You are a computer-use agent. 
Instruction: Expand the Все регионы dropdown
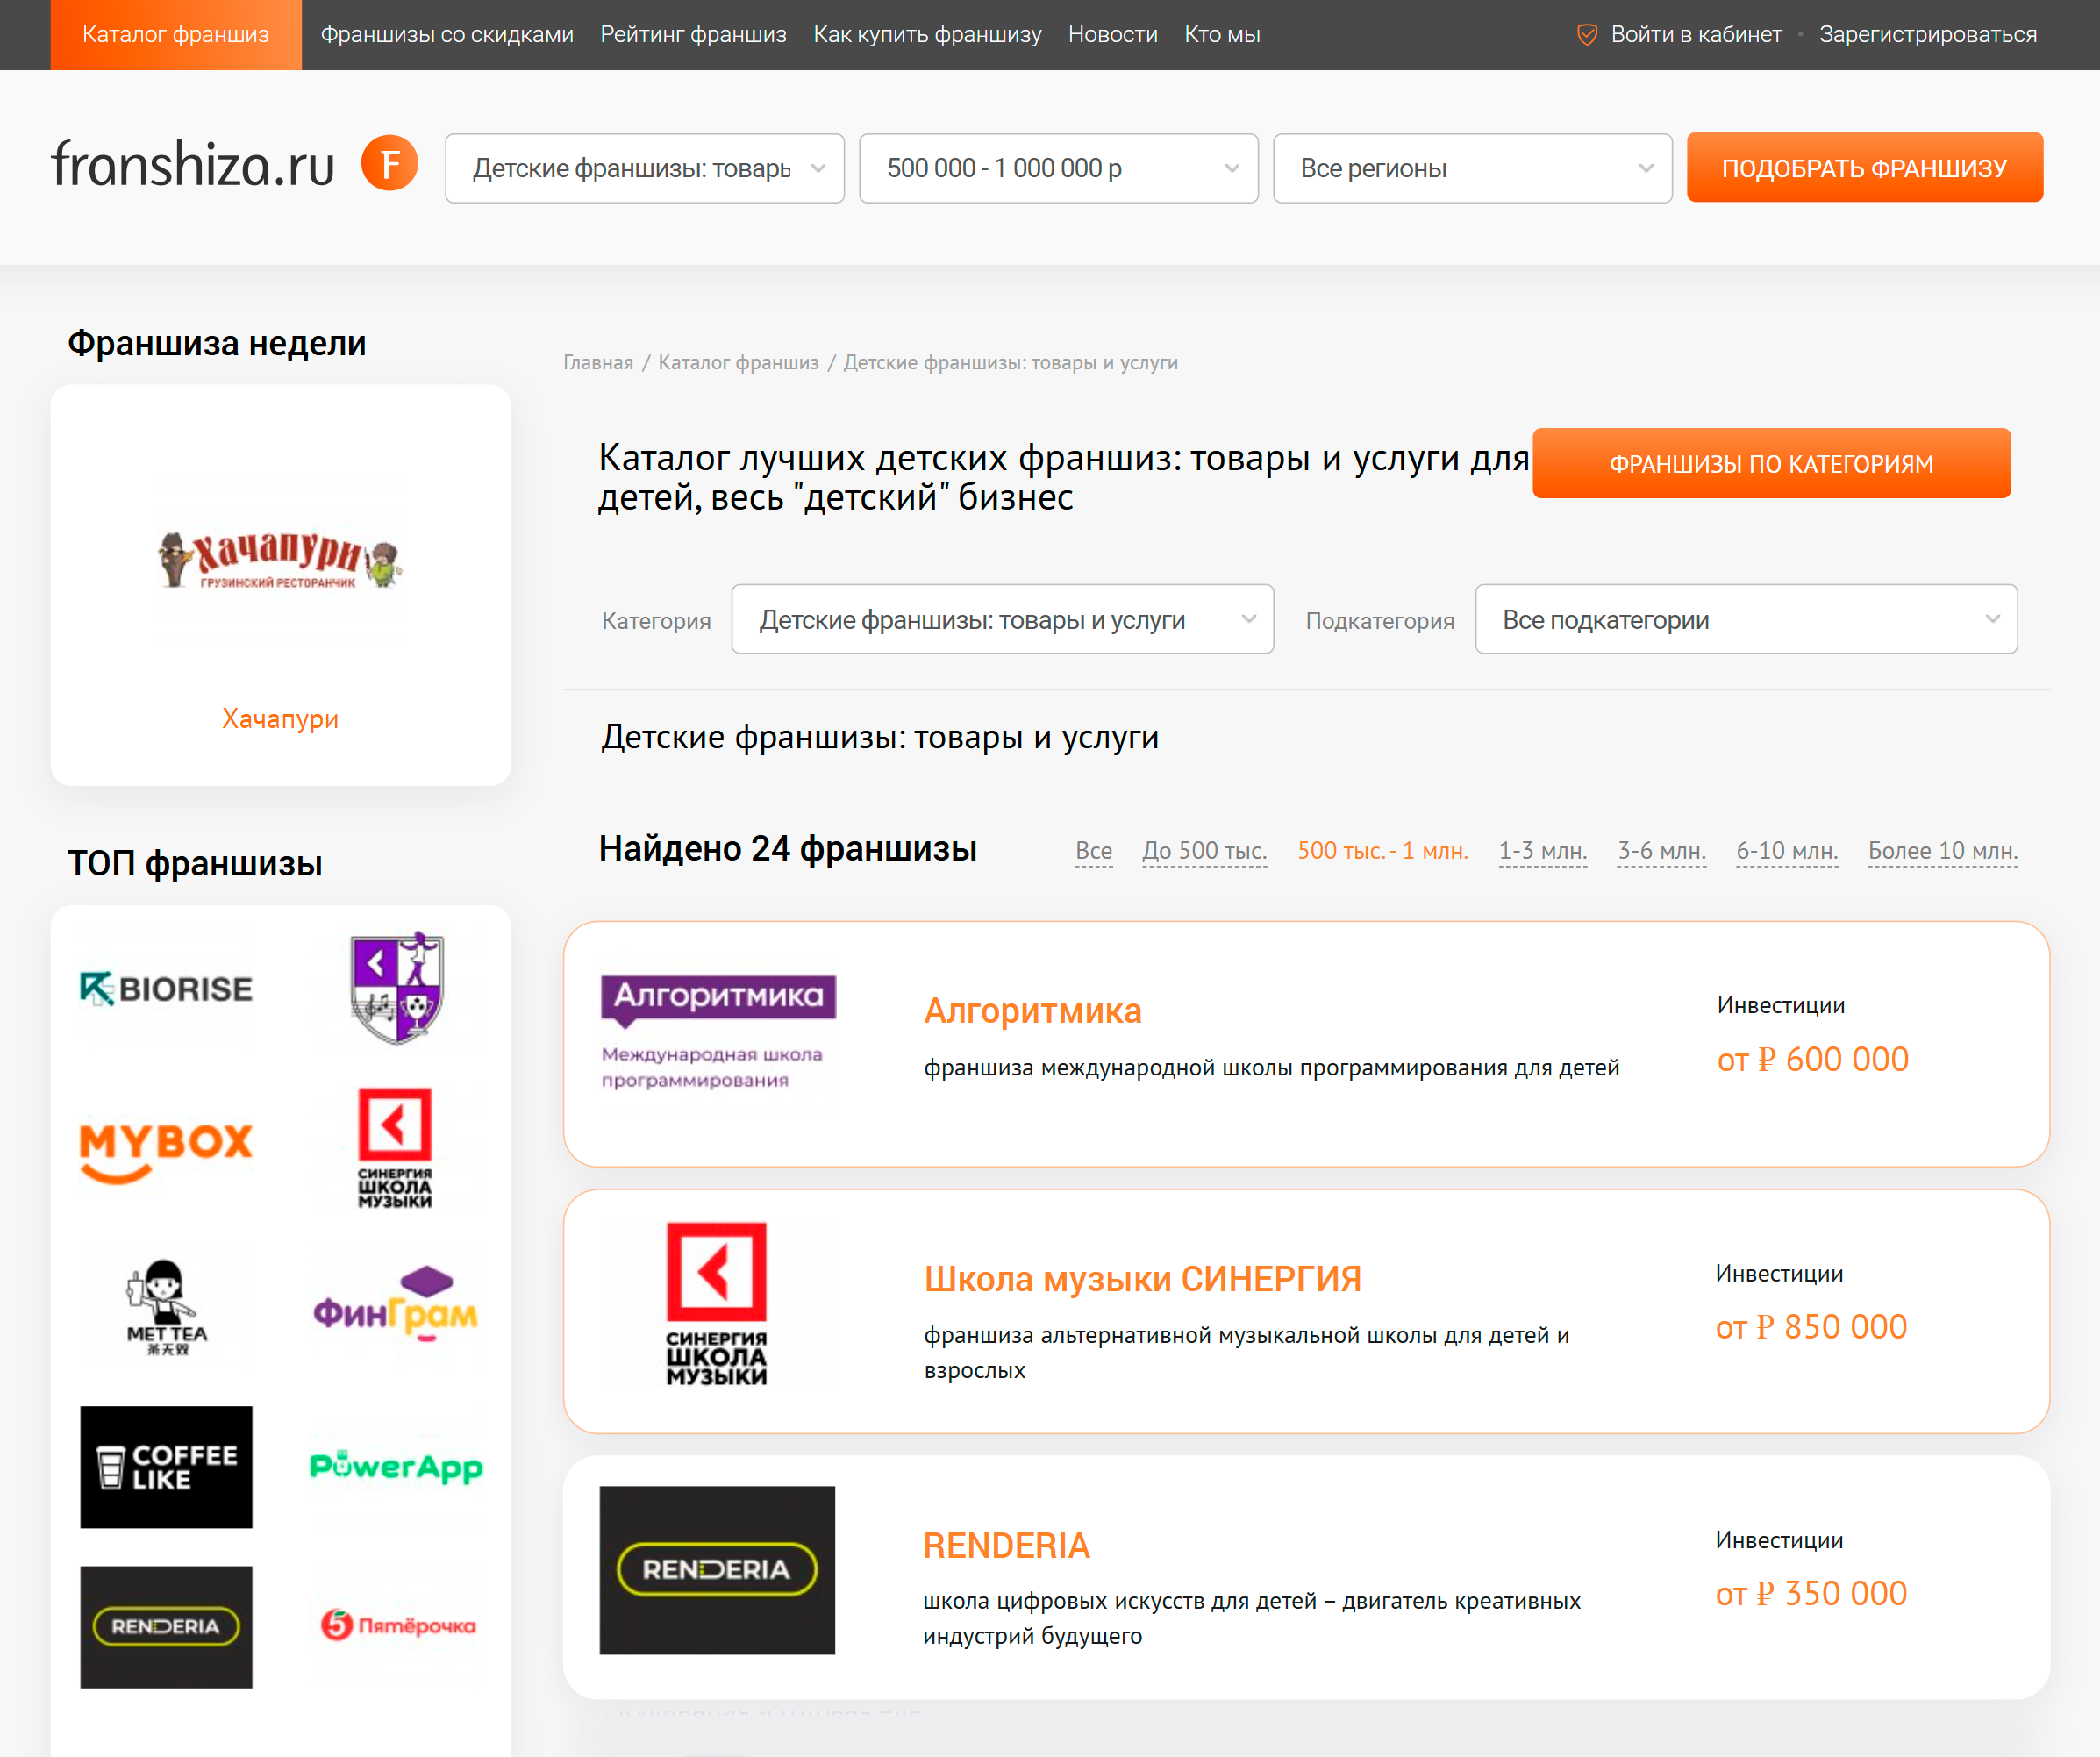pyautogui.click(x=1472, y=168)
